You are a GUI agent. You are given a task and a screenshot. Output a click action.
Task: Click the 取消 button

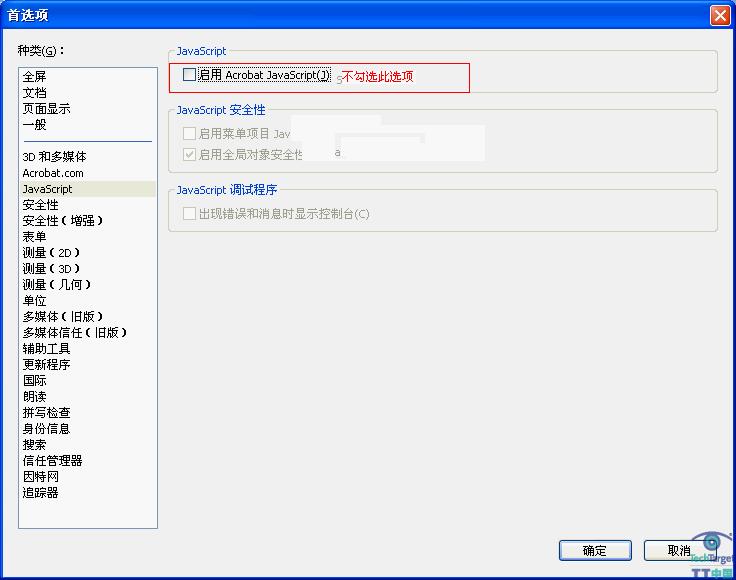click(x=678, y=550)
